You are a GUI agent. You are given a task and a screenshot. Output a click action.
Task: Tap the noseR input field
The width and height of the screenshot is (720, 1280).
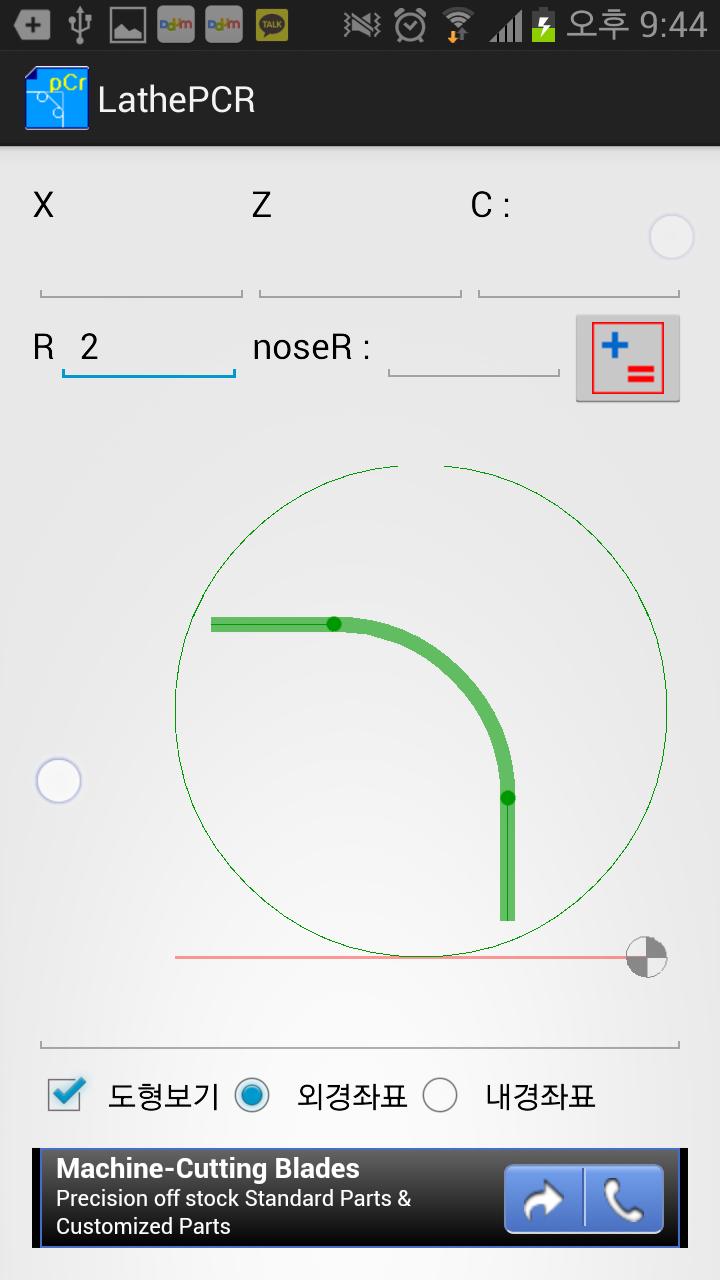point(473,350)
